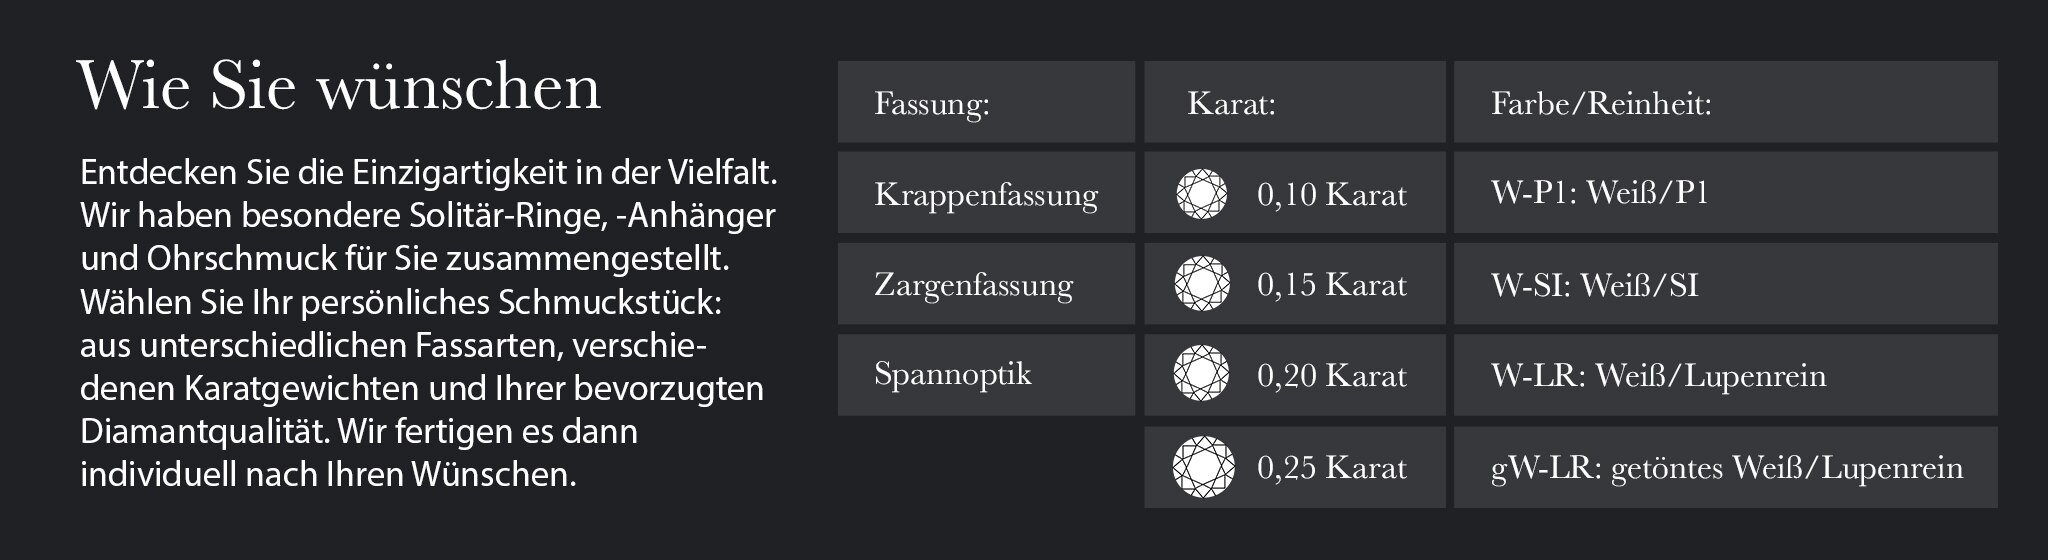Select the Zargenfassung setting option
The image size is (2048, 560).
[x=986, y=284]
